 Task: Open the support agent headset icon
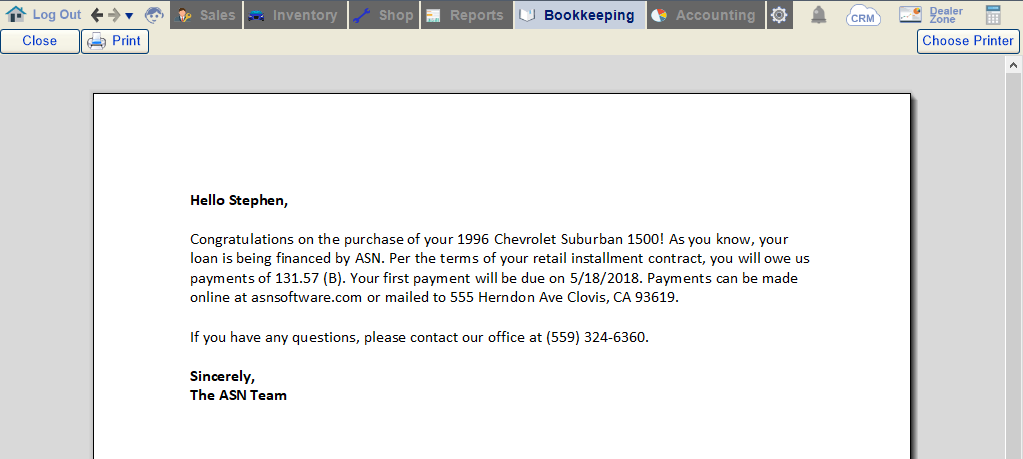click(155, 15)
